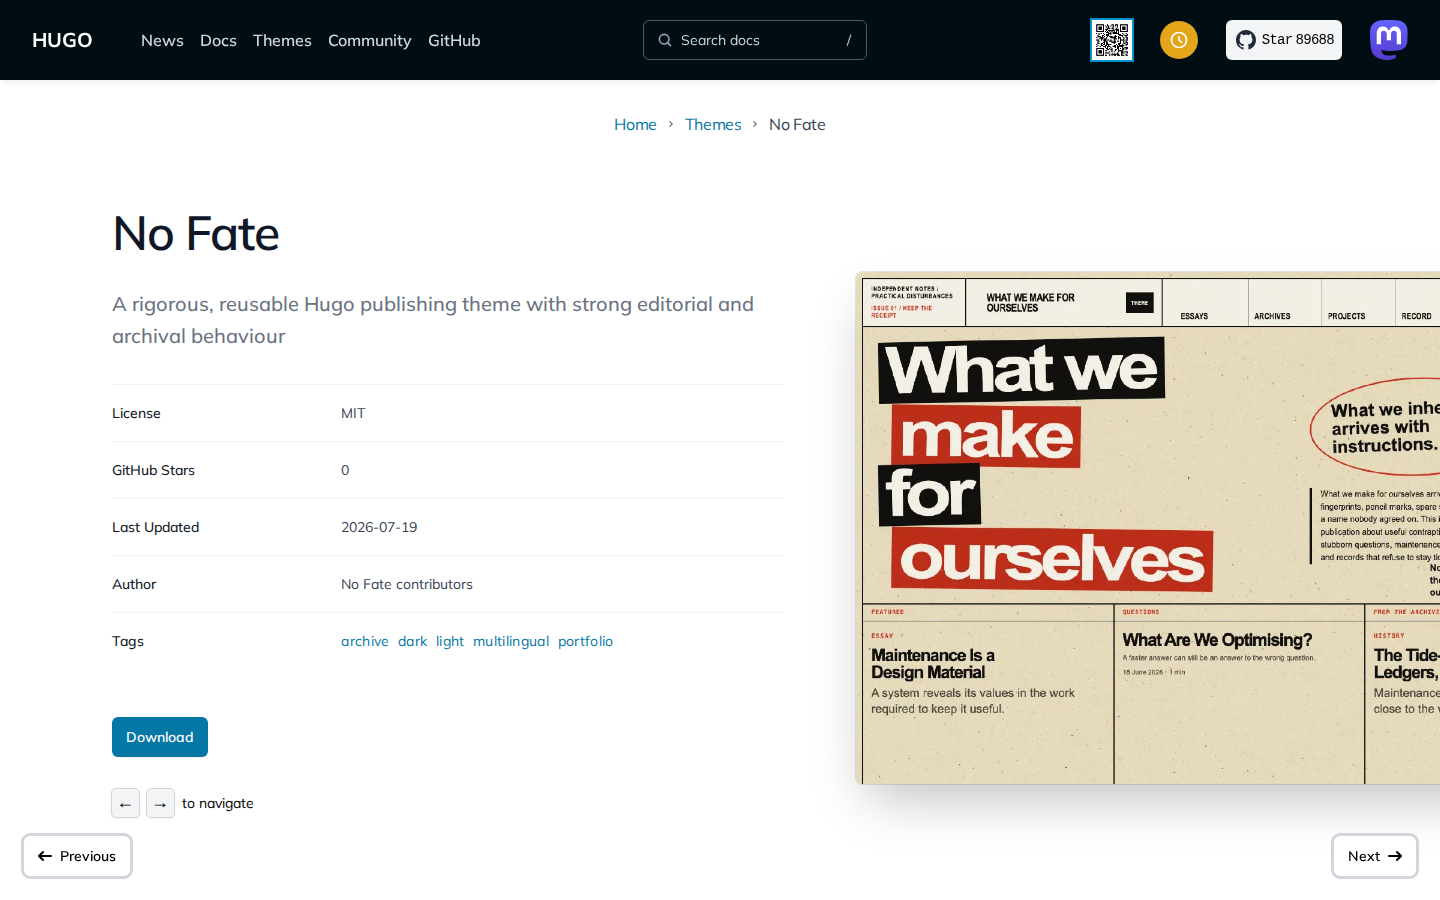Open the Community menu item
Viewport: 1440px width, 900px height.
click(370, 40)
